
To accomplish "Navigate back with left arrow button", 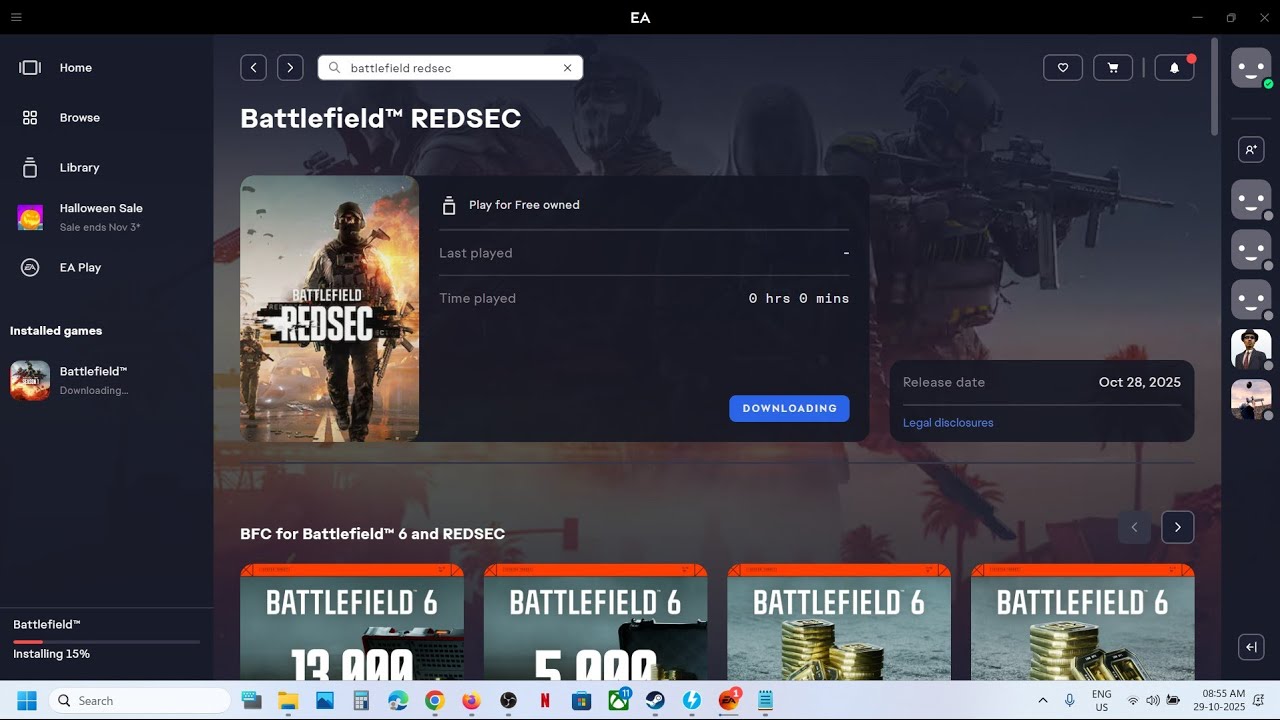I will [x=253, y=67].
